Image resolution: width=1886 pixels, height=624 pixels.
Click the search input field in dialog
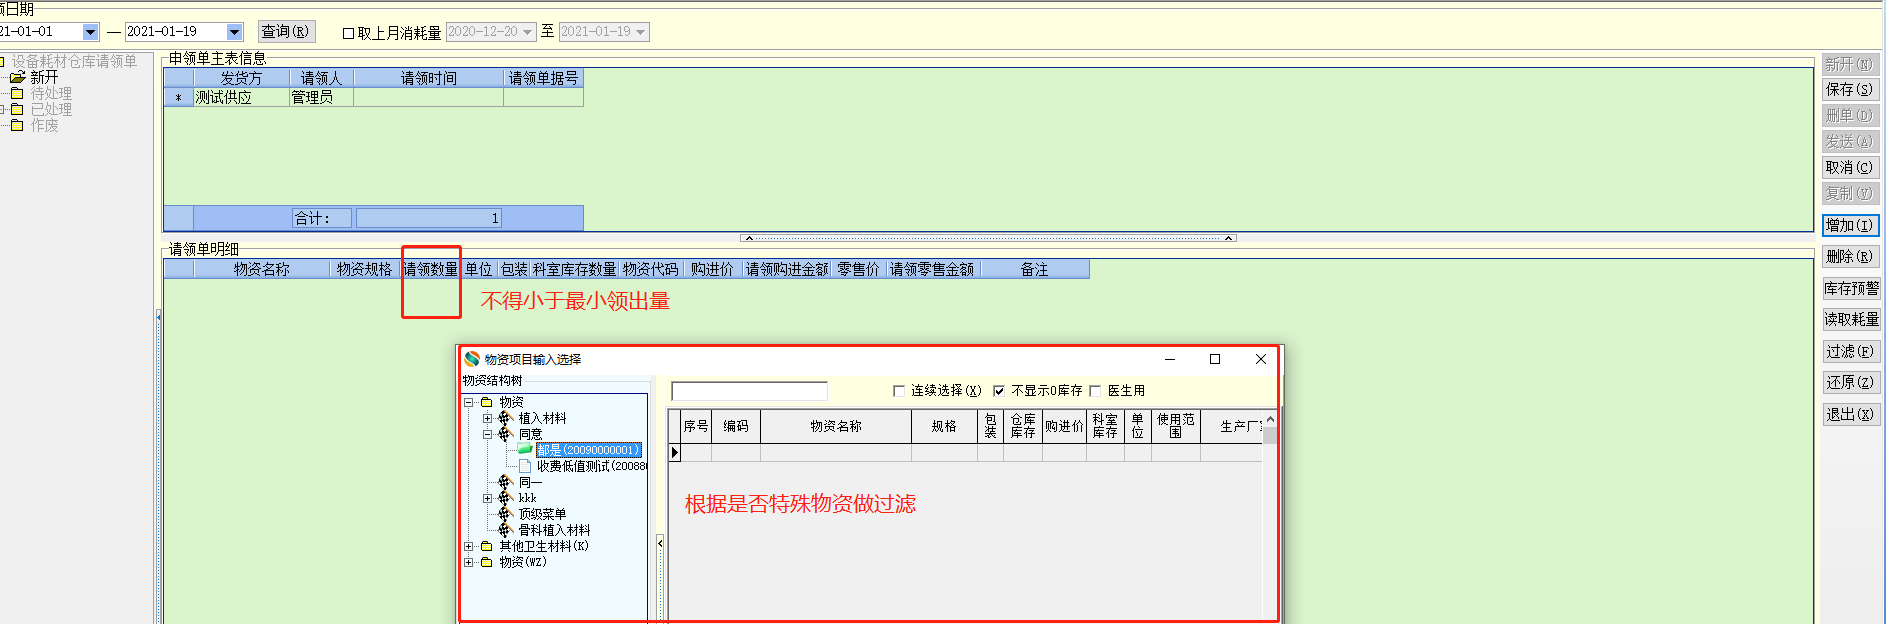coord(750,391)
